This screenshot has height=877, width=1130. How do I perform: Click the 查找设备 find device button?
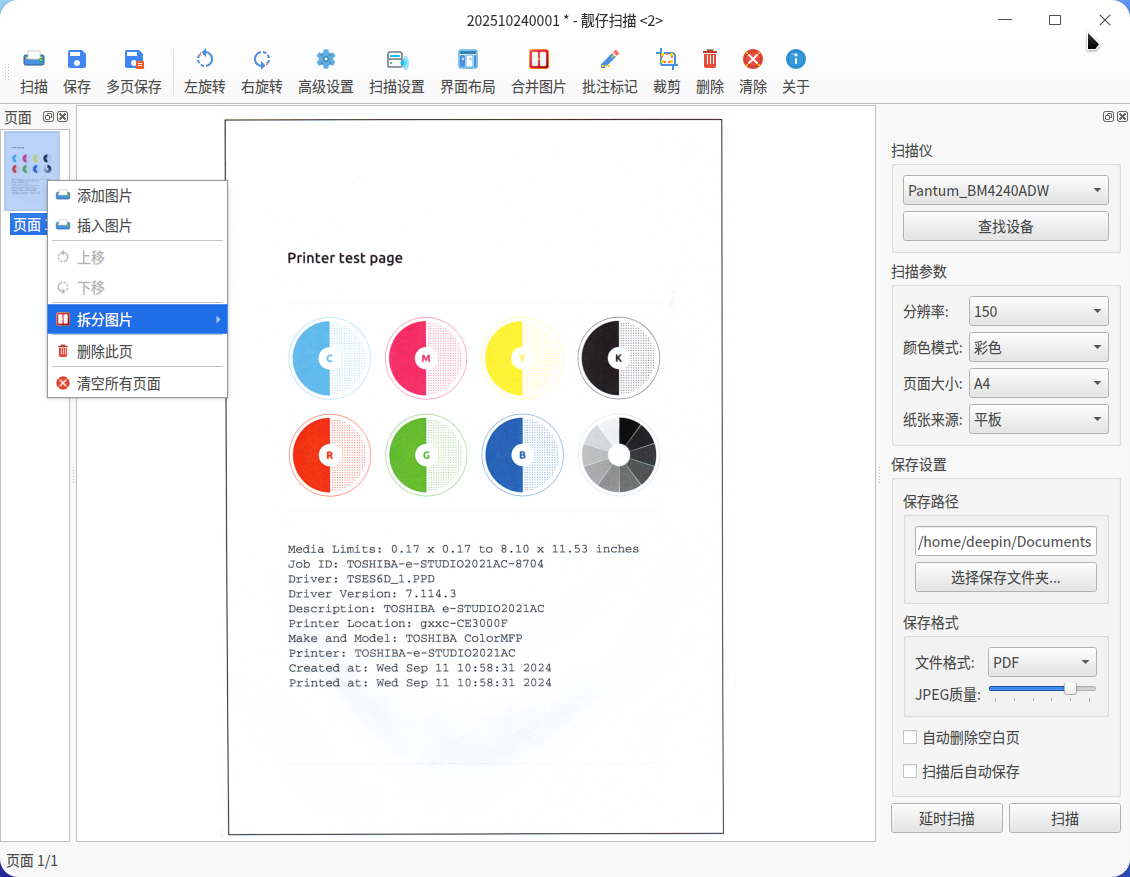pyautogui.click(x=1005, y=226)
